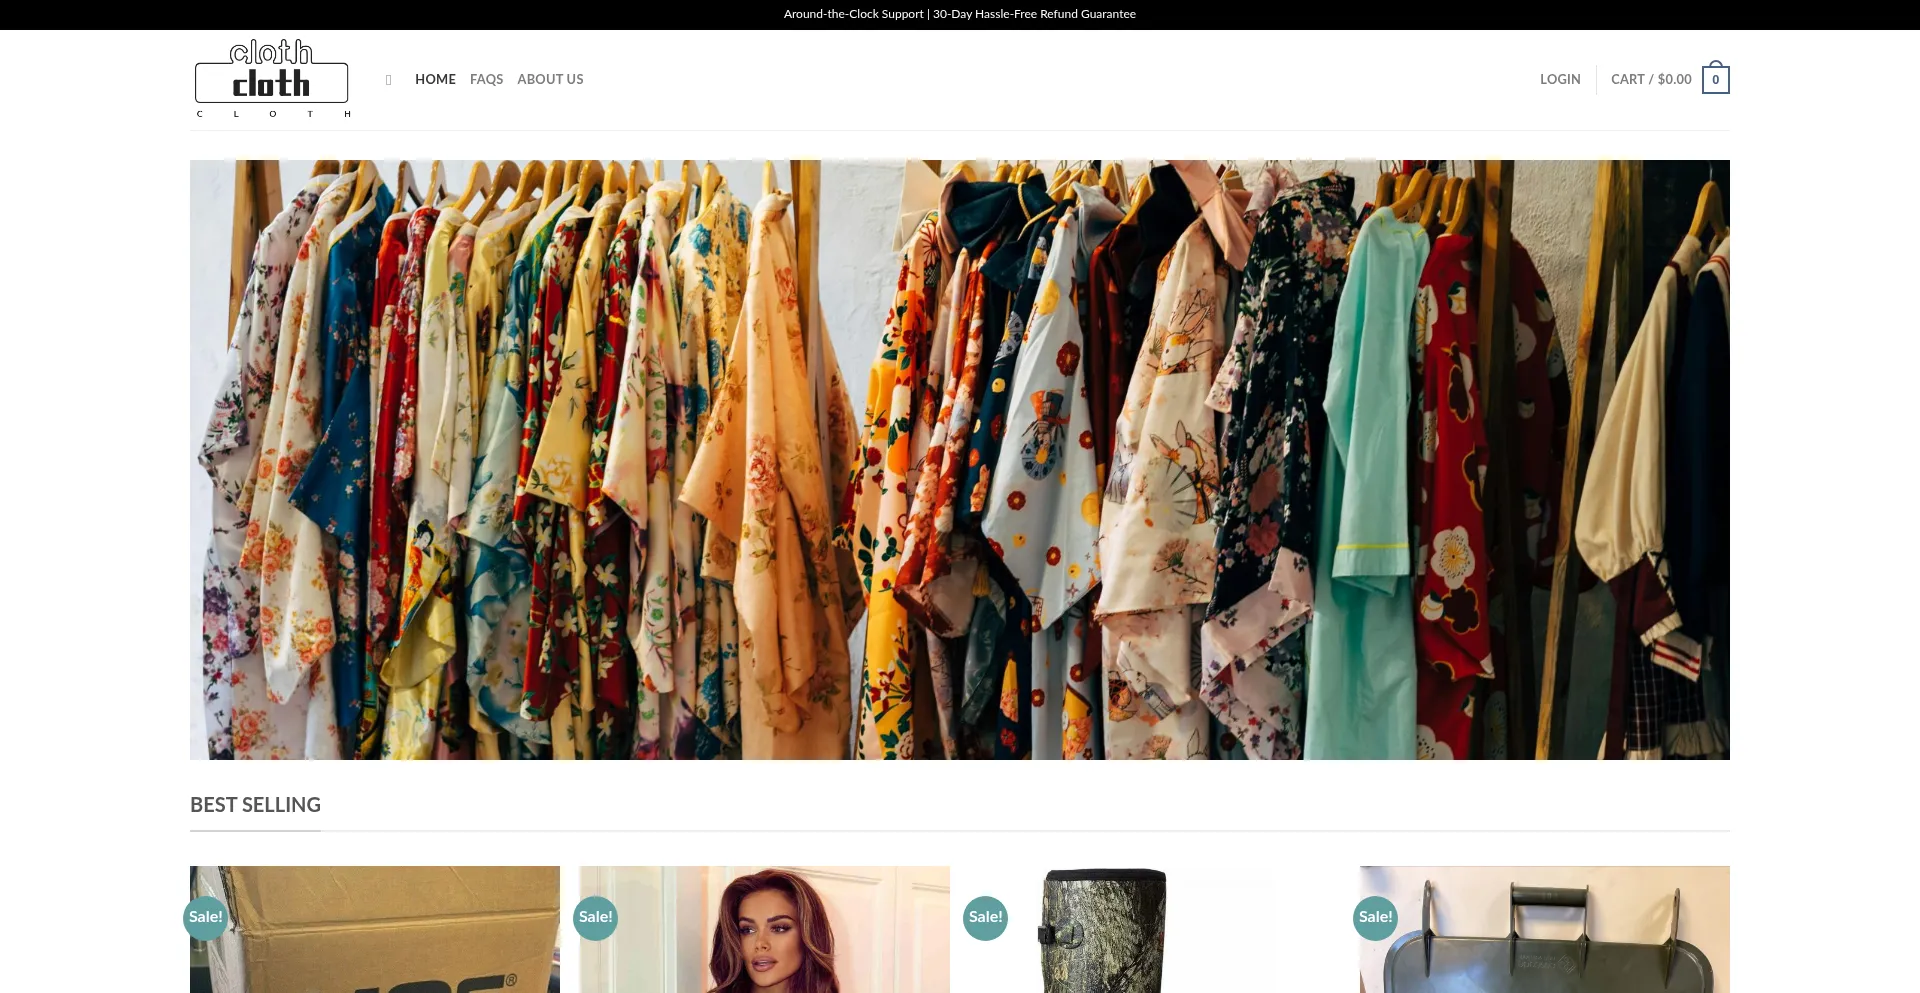The image size is (1920, 993).
Task: Select the HOME menu item
Action: click(x=435, y=79)
